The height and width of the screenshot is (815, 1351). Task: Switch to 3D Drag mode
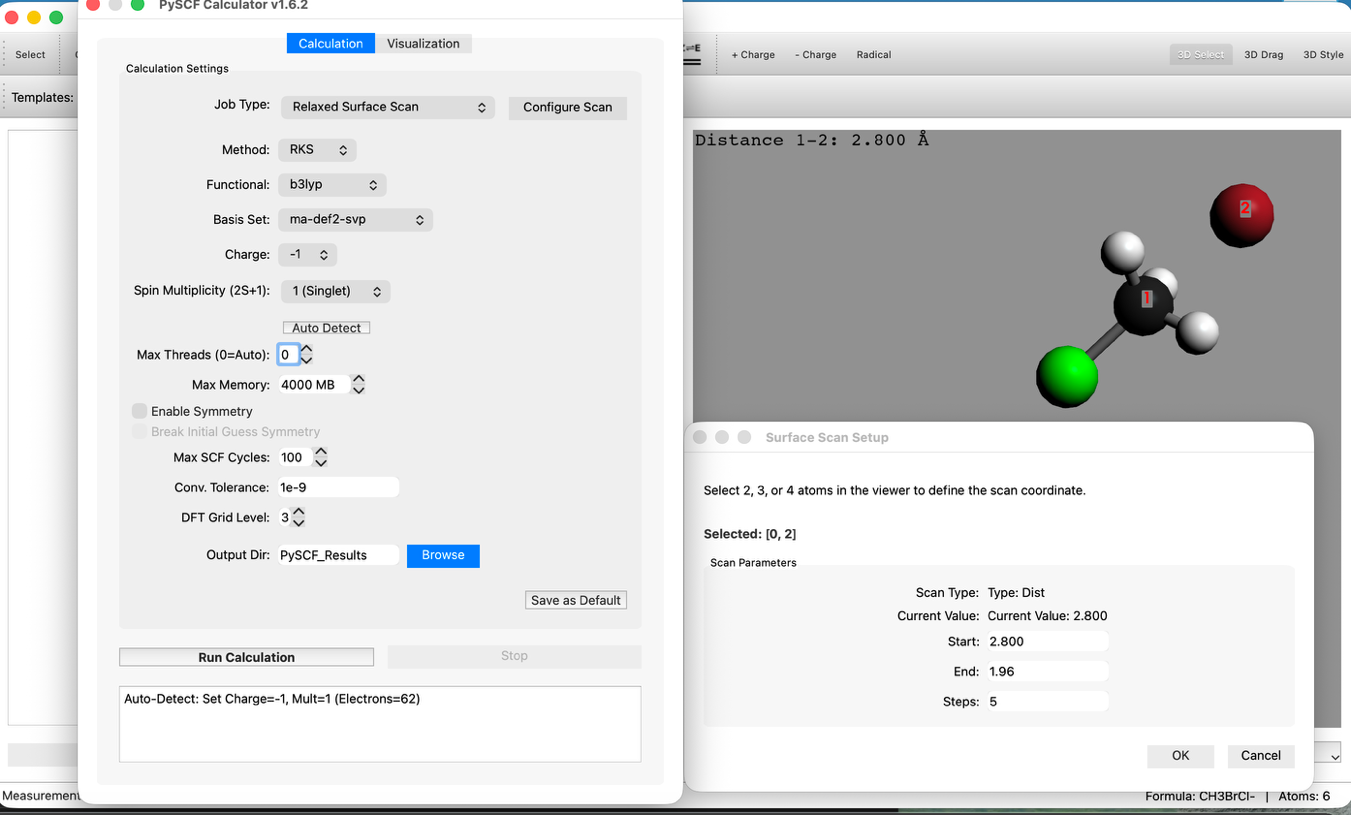[1264, 55]
